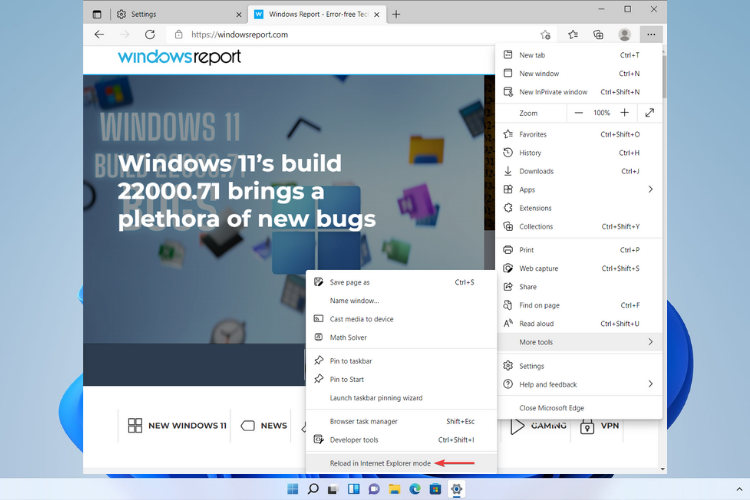Open the Favorites toolbar icon

(573, 34)
